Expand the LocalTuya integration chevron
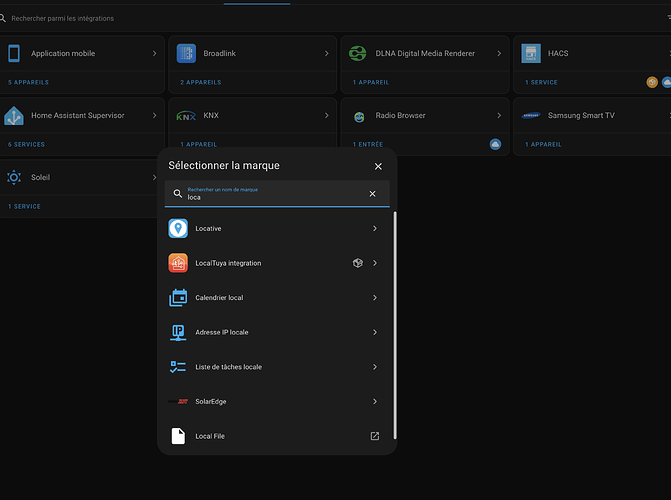The image size is (671, 500). (375, 263)
